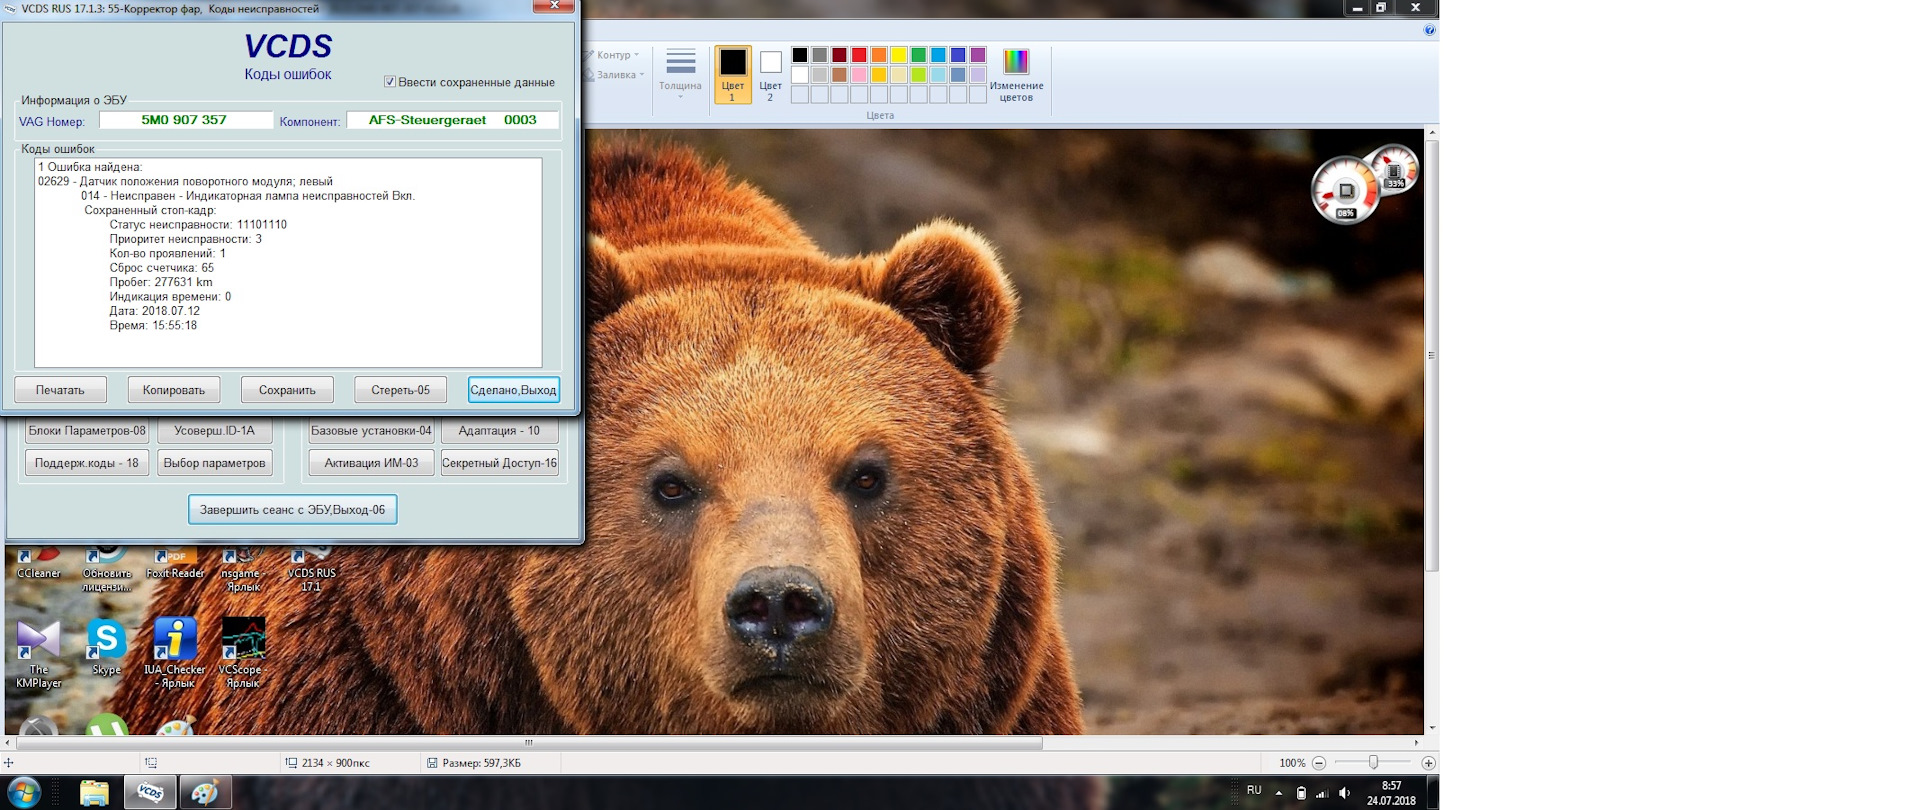The height and width of the screenshot is (810, 1920).
Task: Click the zoom out minus icon
Action: pyautogui.click(x=1319, y=763)
